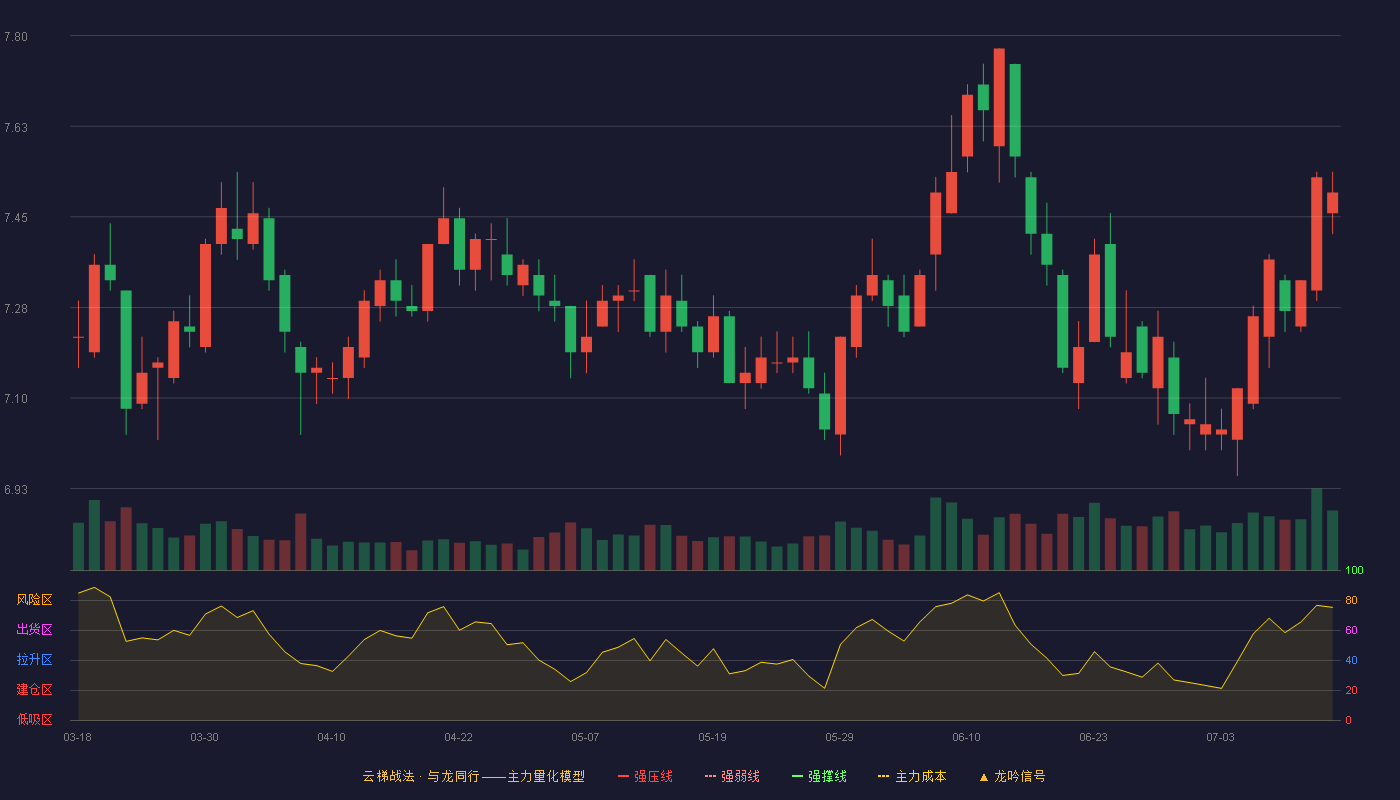Click the 7.28 price axis label
Viewport: 1400px width, 800px height.
coord(16,309)
